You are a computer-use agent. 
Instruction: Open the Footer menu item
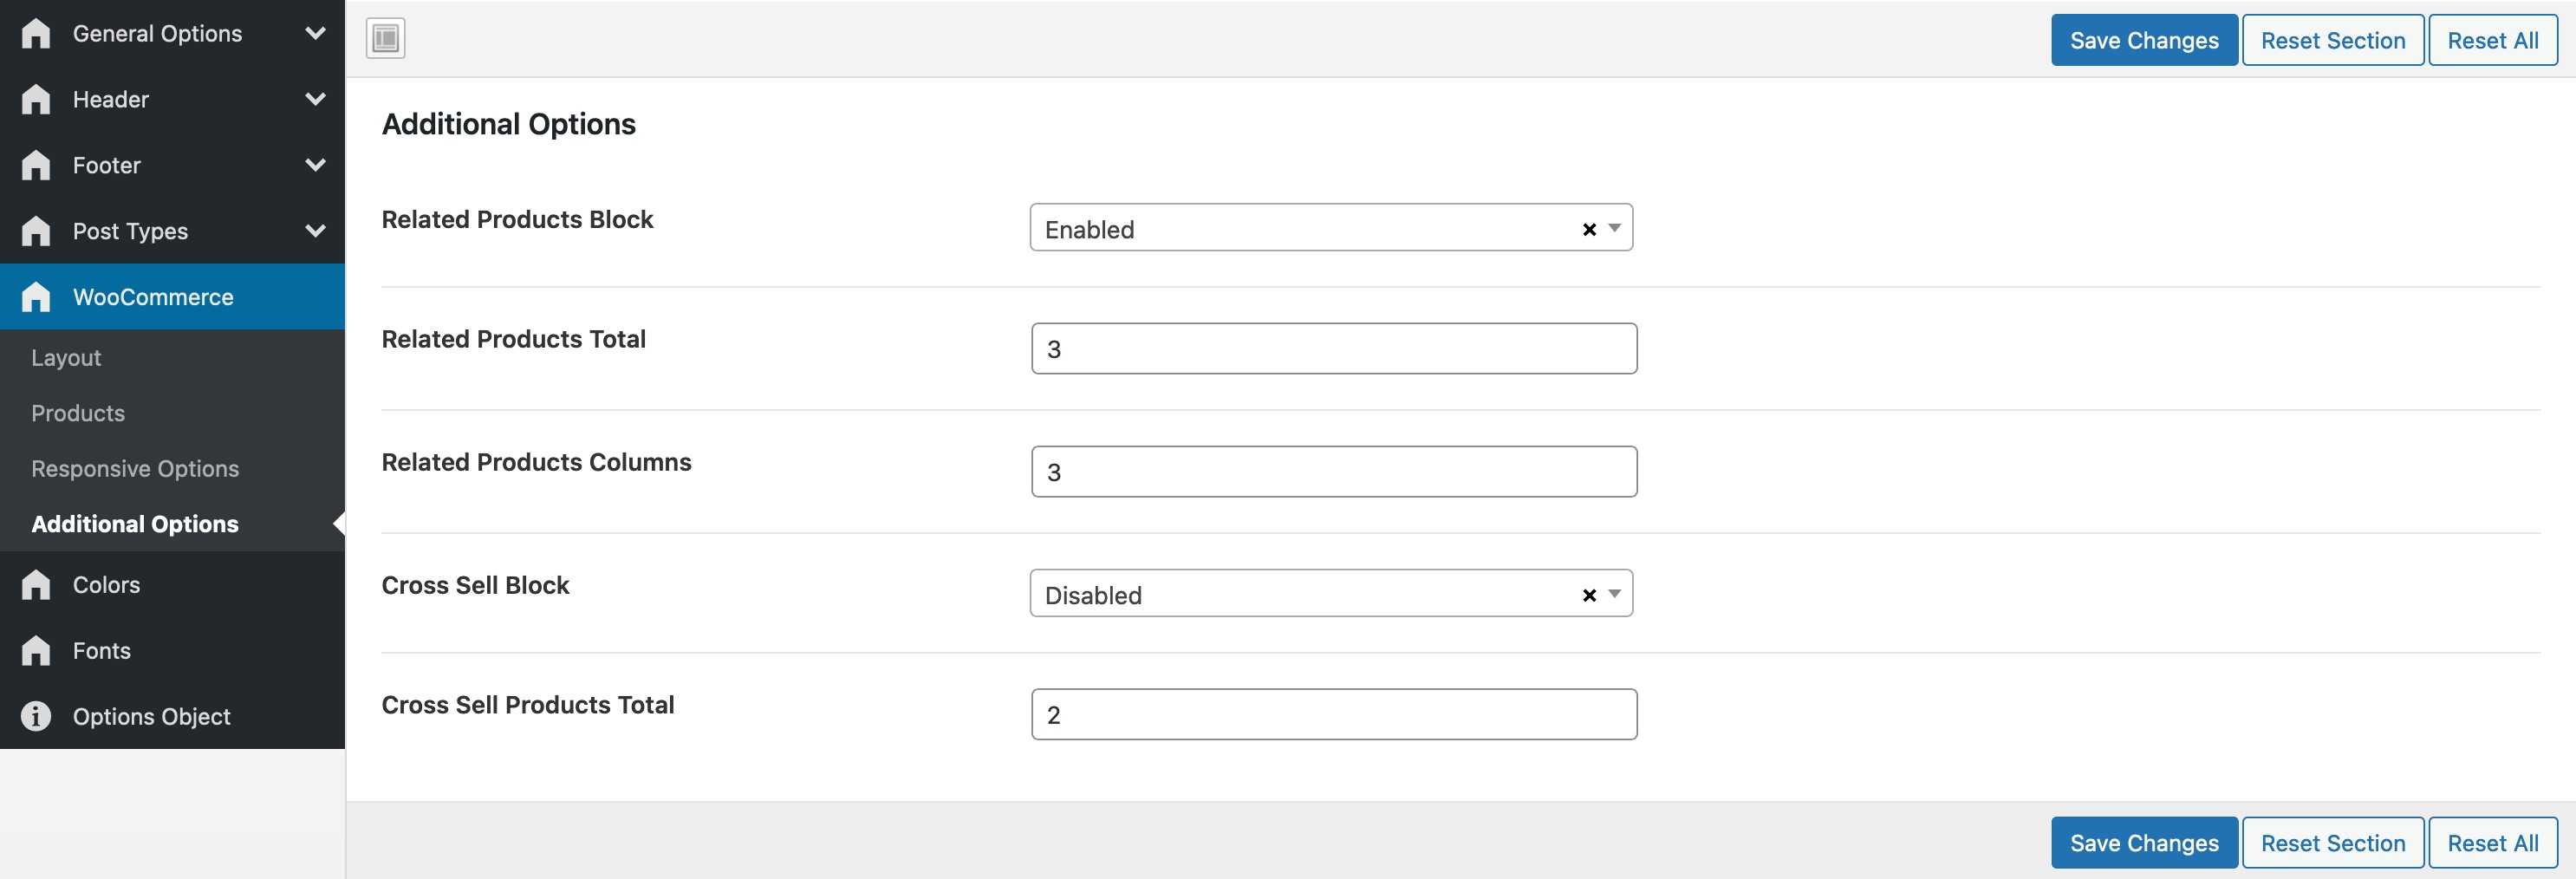coord(172,165)
